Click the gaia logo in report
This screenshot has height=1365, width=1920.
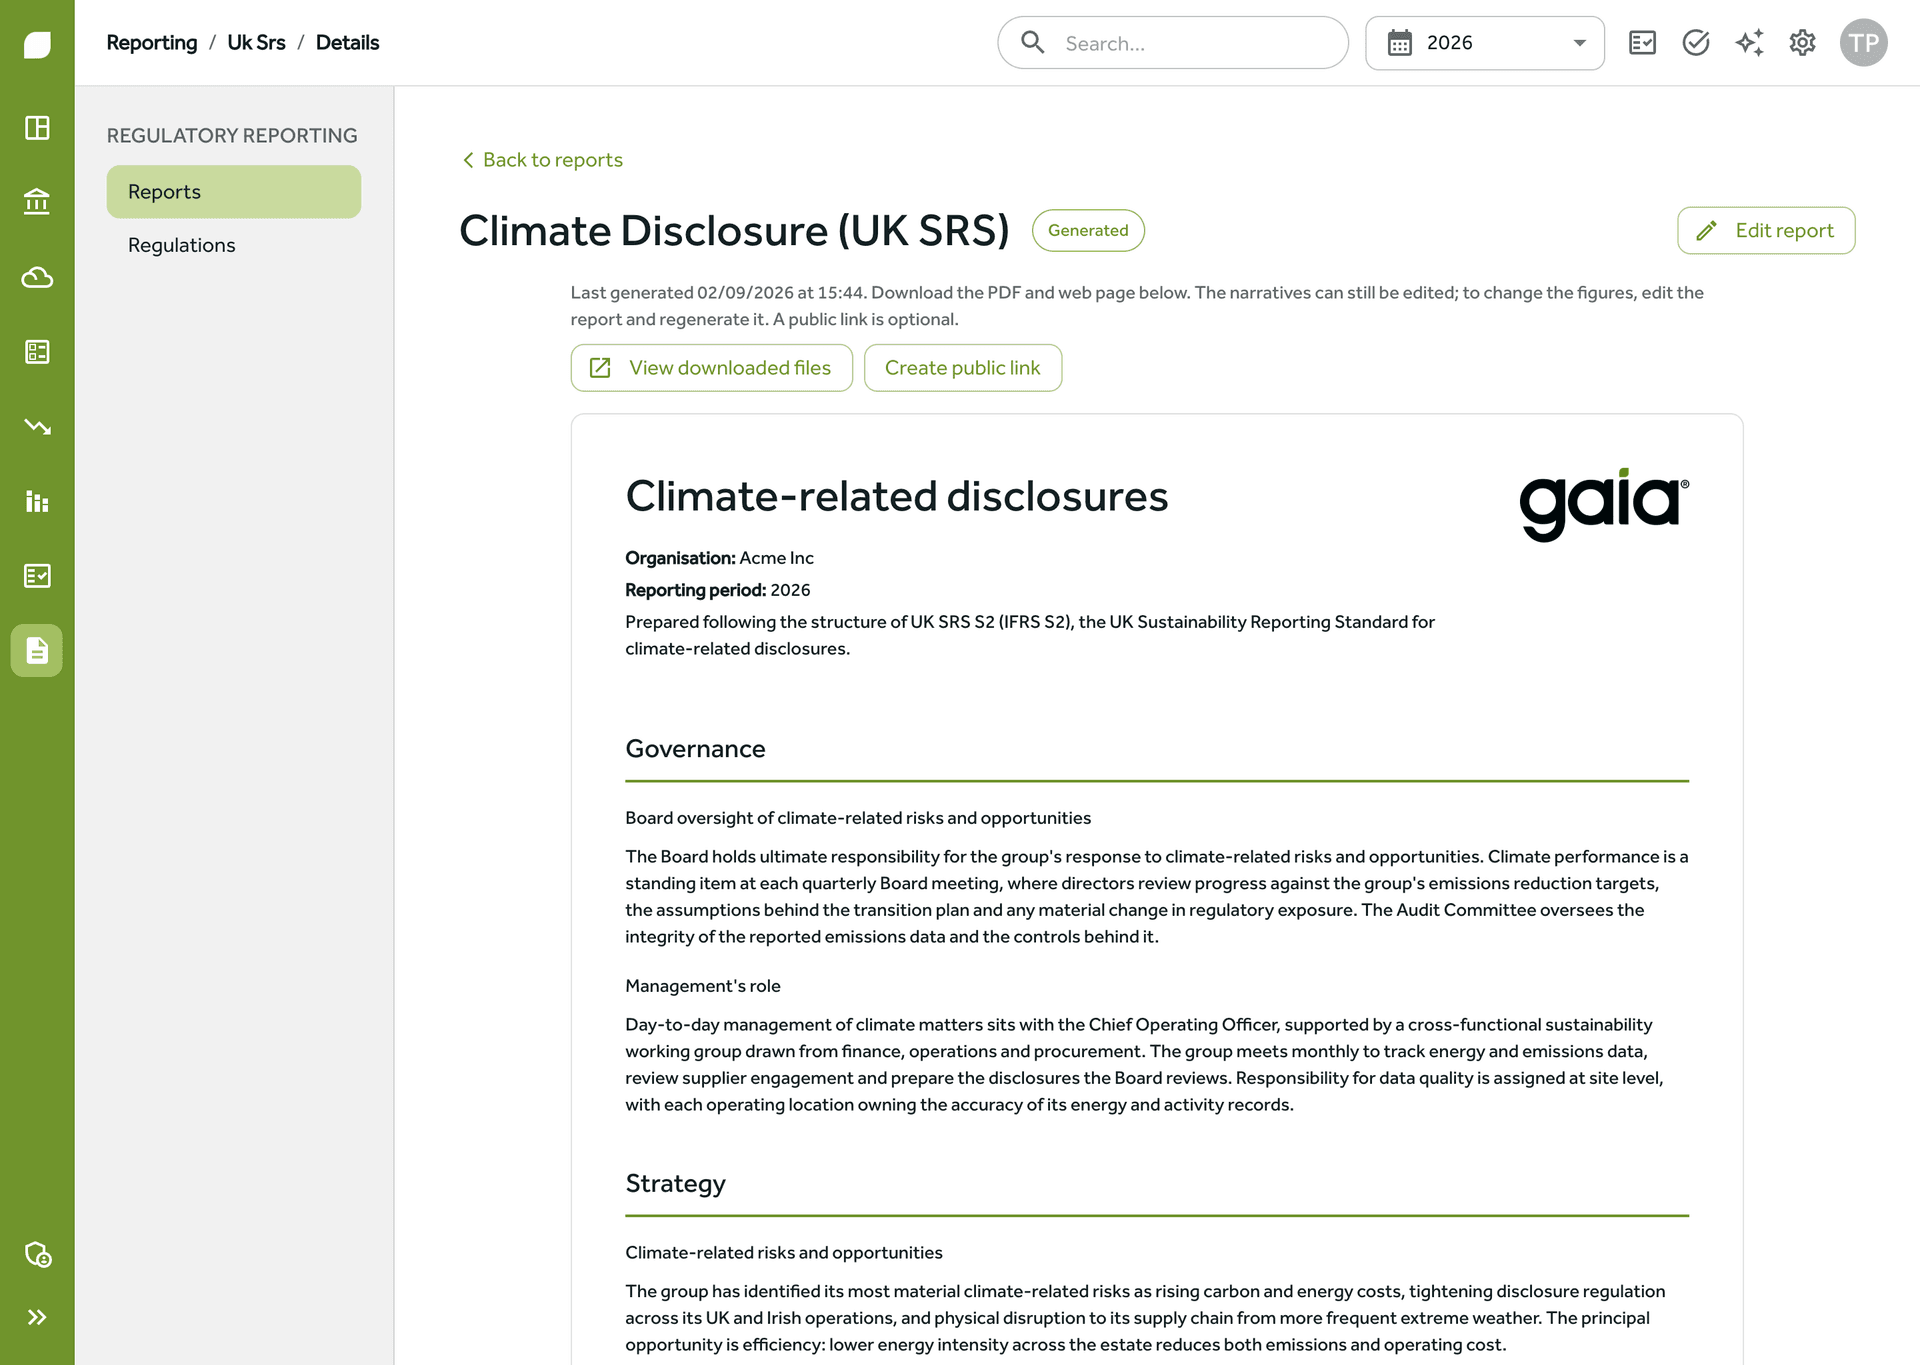coord(1604,505)
